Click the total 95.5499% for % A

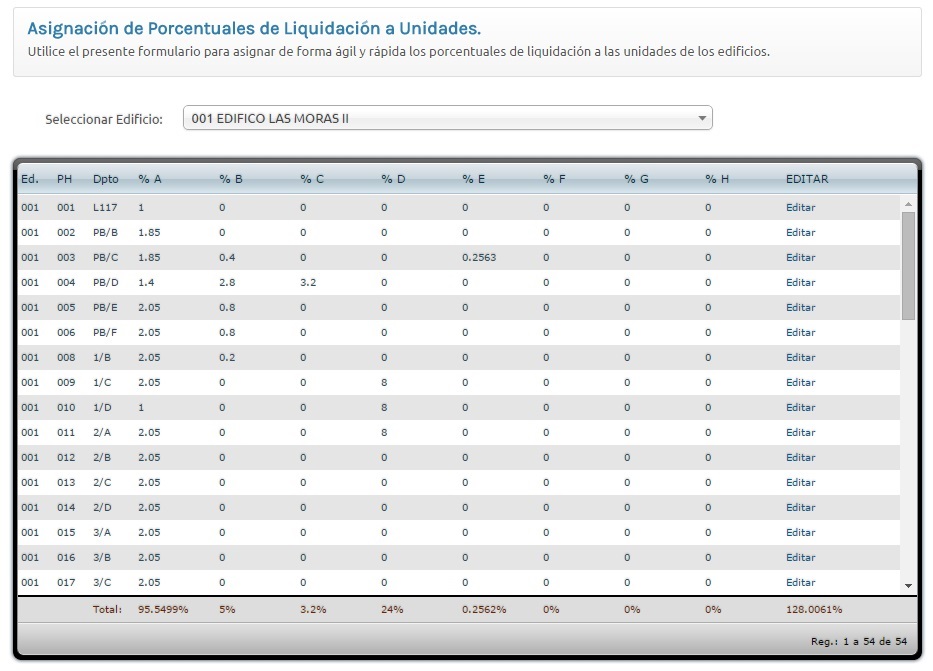pyautogui.click(x=163, y=609)
